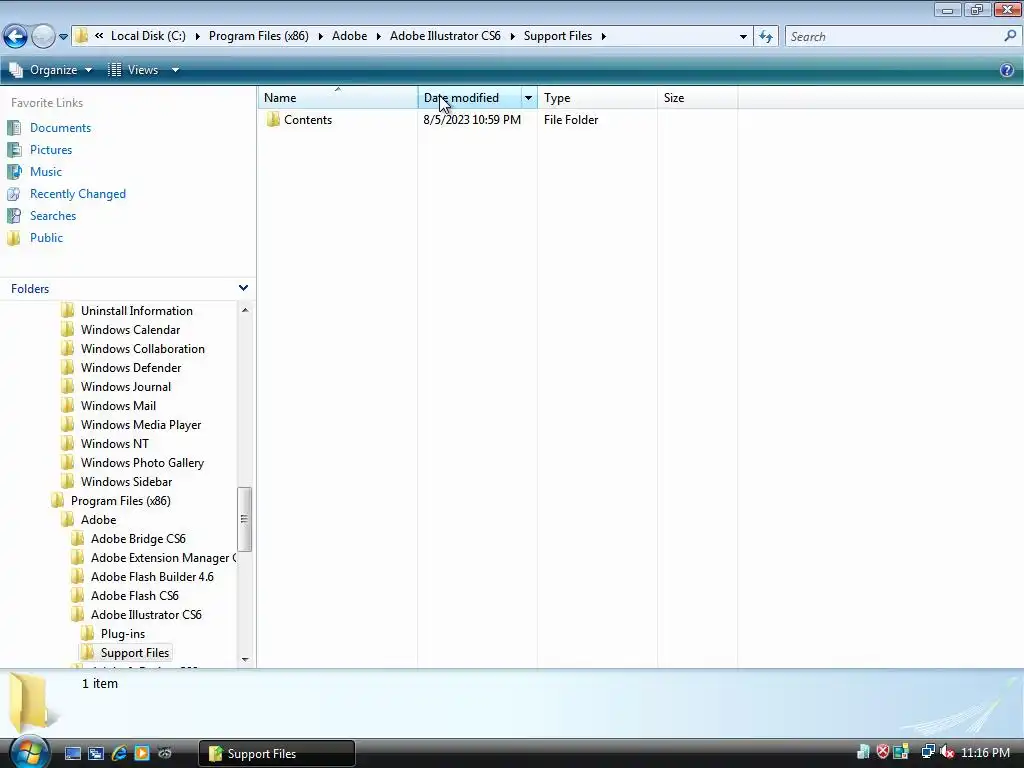Click the Support Files taskbar button
Screen dimensions: 1024x768
[277, 754]
